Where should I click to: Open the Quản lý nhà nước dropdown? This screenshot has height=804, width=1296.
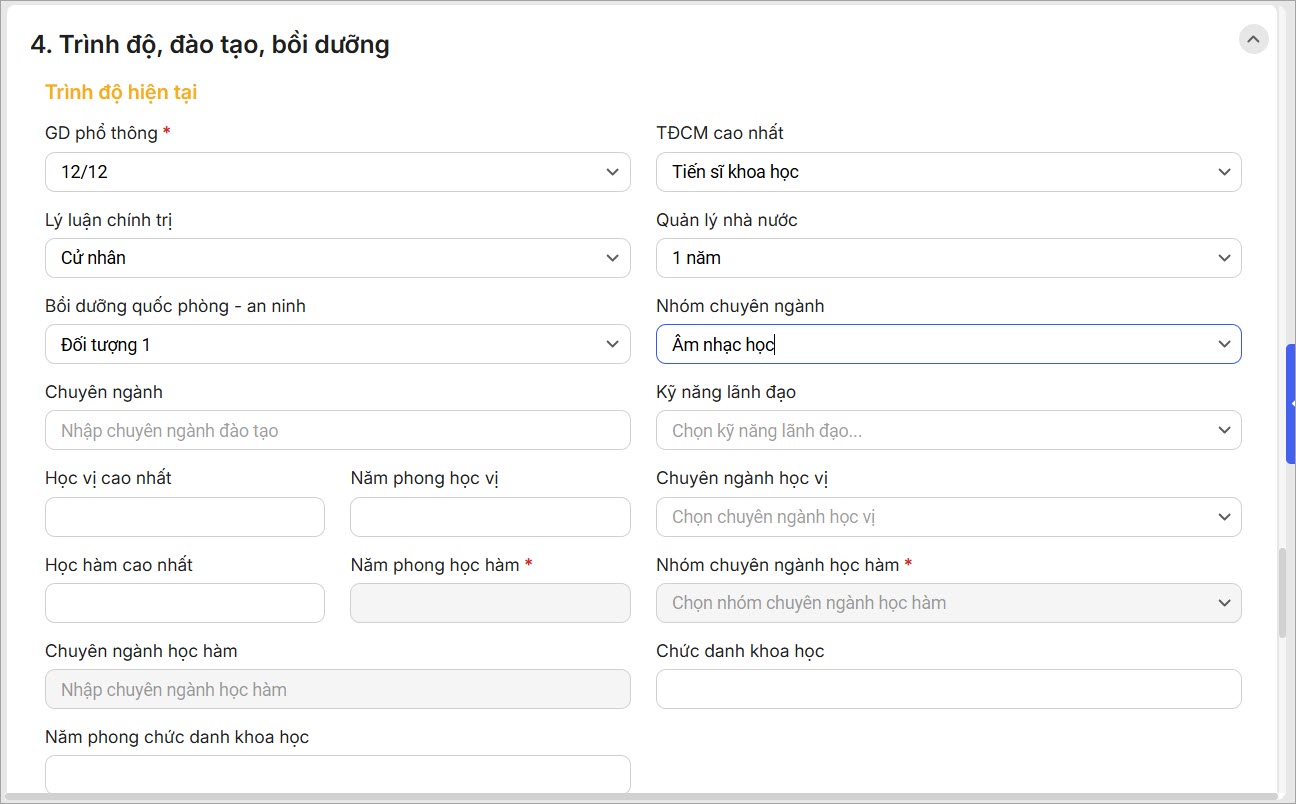pyautogui.click(x=948, y=258)
